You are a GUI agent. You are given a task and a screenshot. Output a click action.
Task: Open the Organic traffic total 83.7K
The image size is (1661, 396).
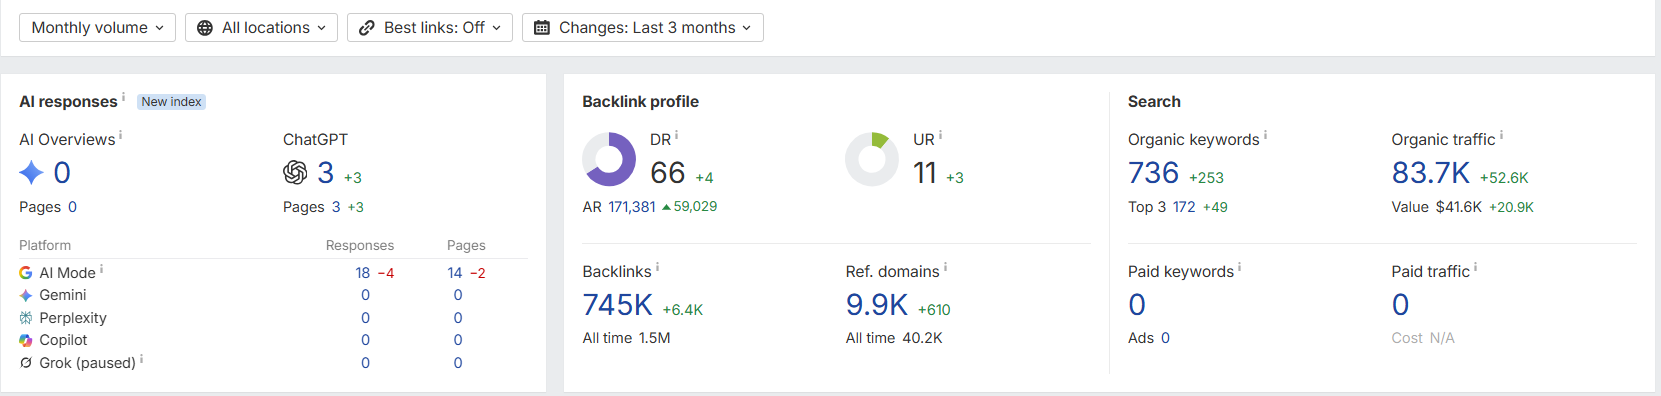click(x=1431, y=173)
